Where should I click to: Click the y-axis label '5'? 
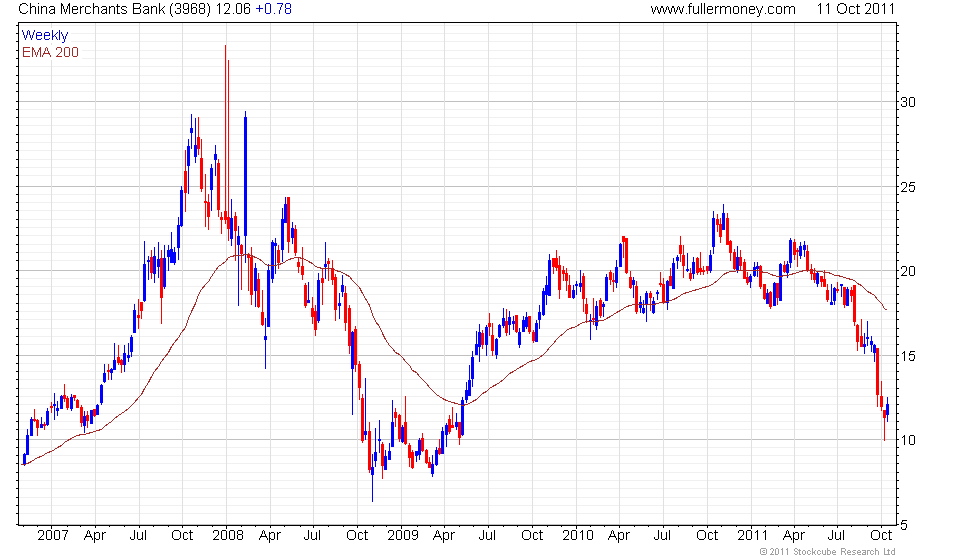904,525
